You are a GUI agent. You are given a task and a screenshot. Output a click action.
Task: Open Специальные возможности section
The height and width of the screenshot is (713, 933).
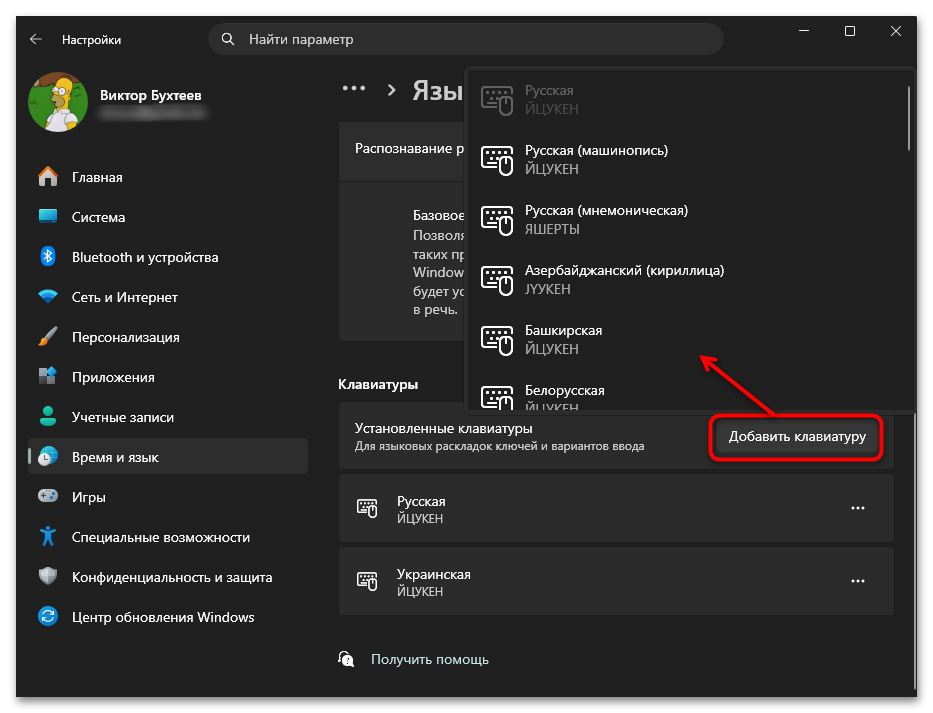[x=168, y=537]
